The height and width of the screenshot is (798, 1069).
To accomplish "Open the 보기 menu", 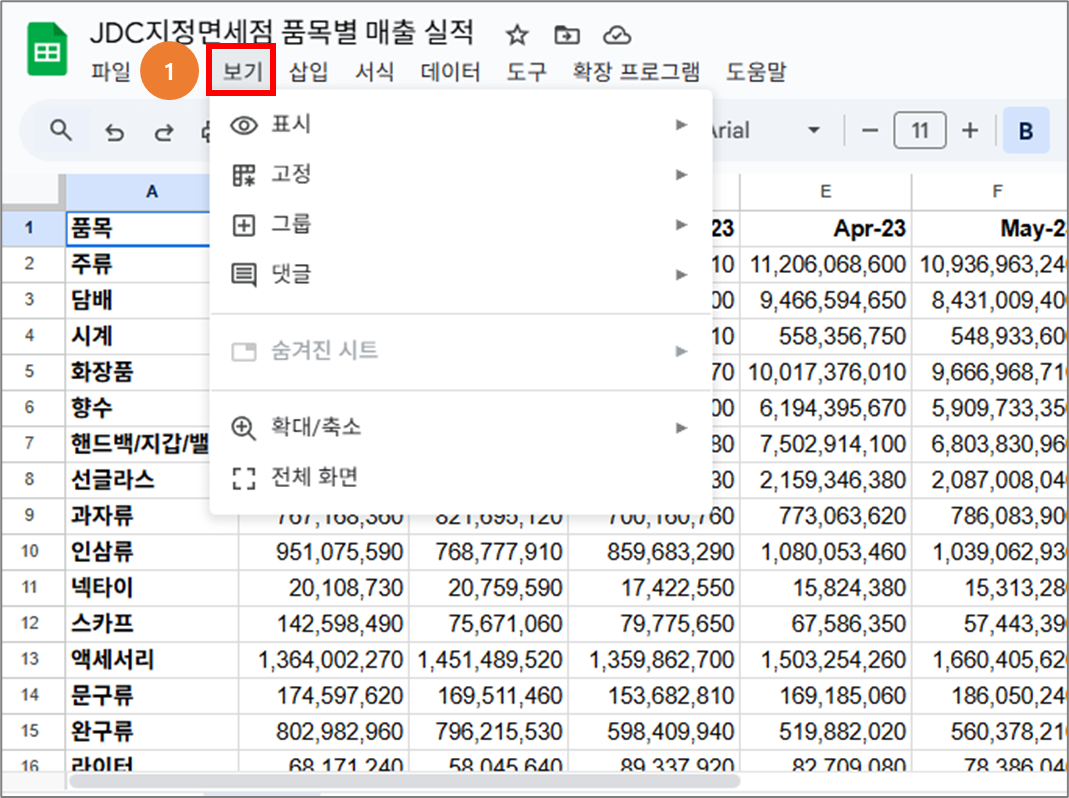I will point(242,70).
